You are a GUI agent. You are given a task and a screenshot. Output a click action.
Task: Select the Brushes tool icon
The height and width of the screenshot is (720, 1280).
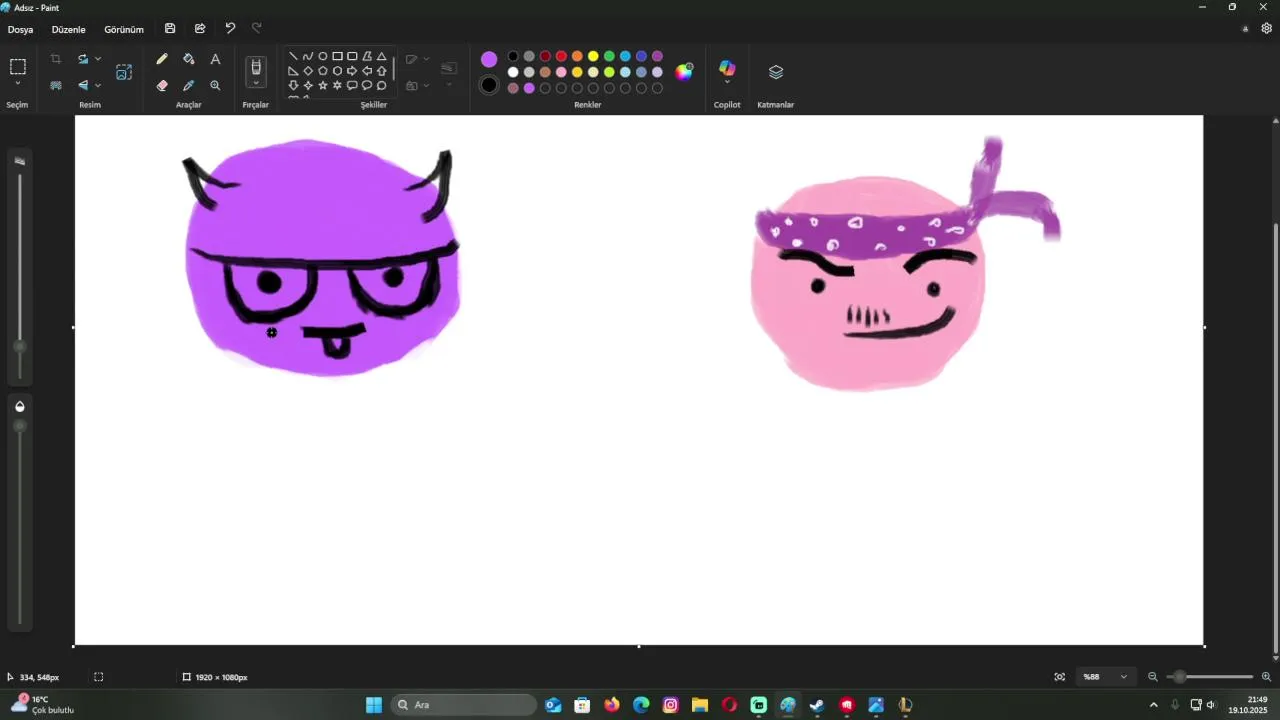[256, 67]
